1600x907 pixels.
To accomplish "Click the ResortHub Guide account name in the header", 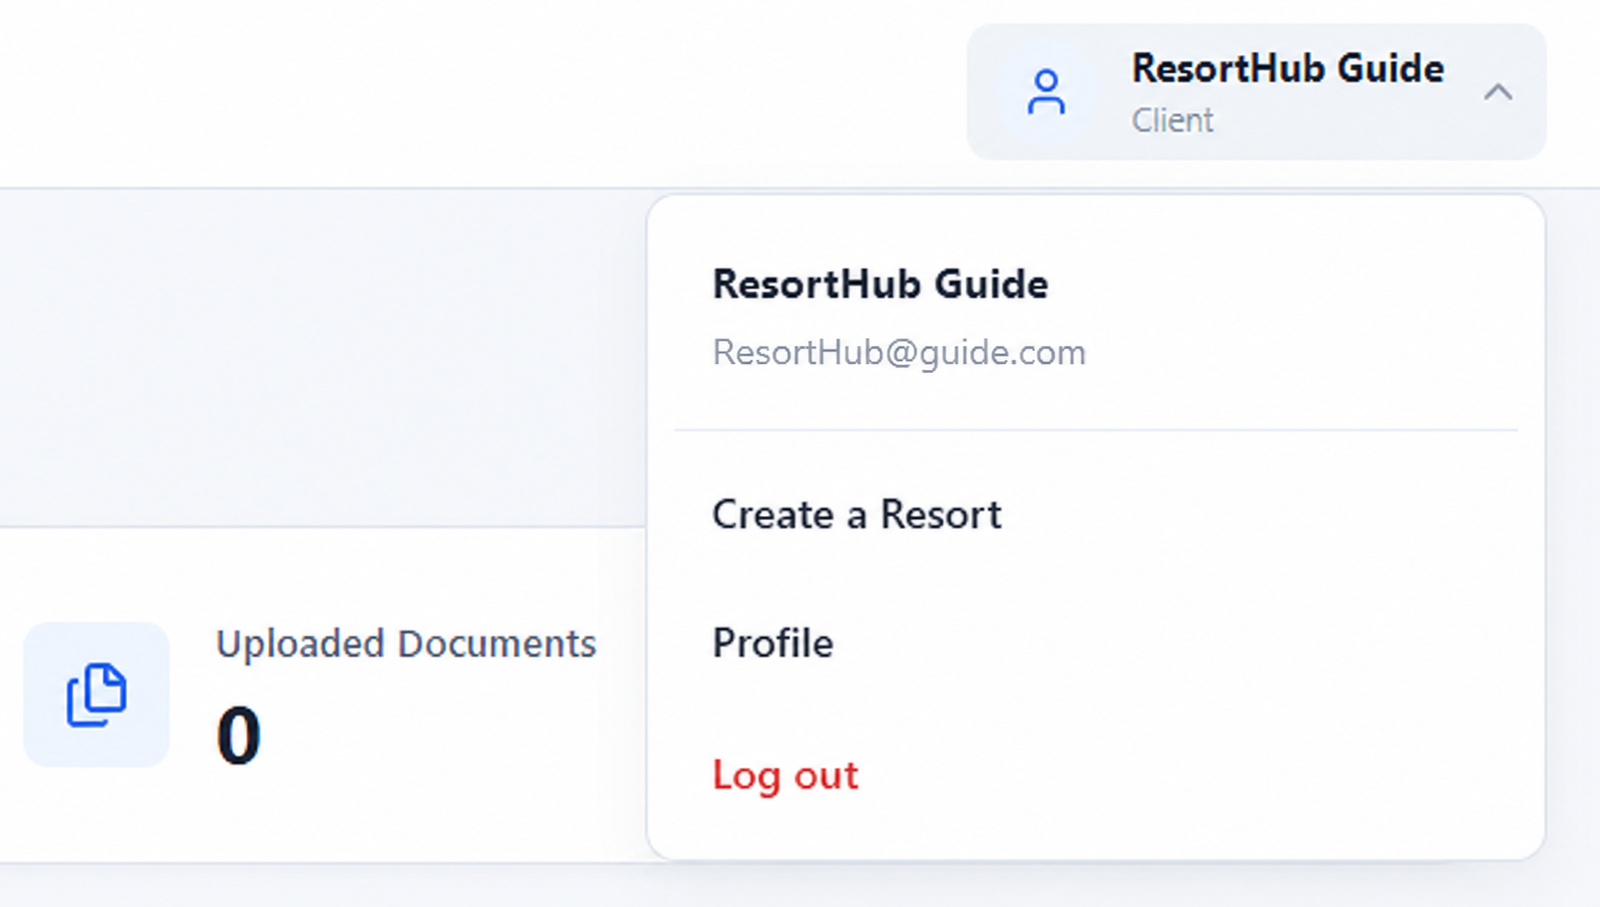I will 1288,68.
